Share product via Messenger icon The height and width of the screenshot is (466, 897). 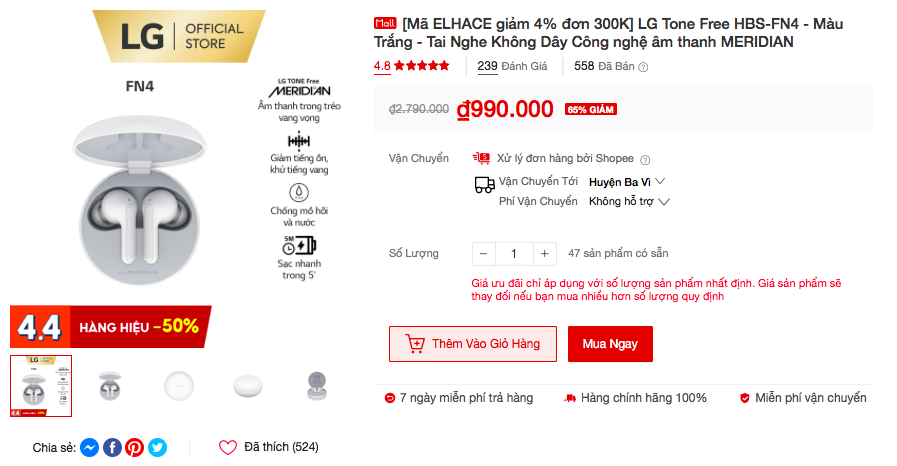pyautogui.click(x=89, y=447)
